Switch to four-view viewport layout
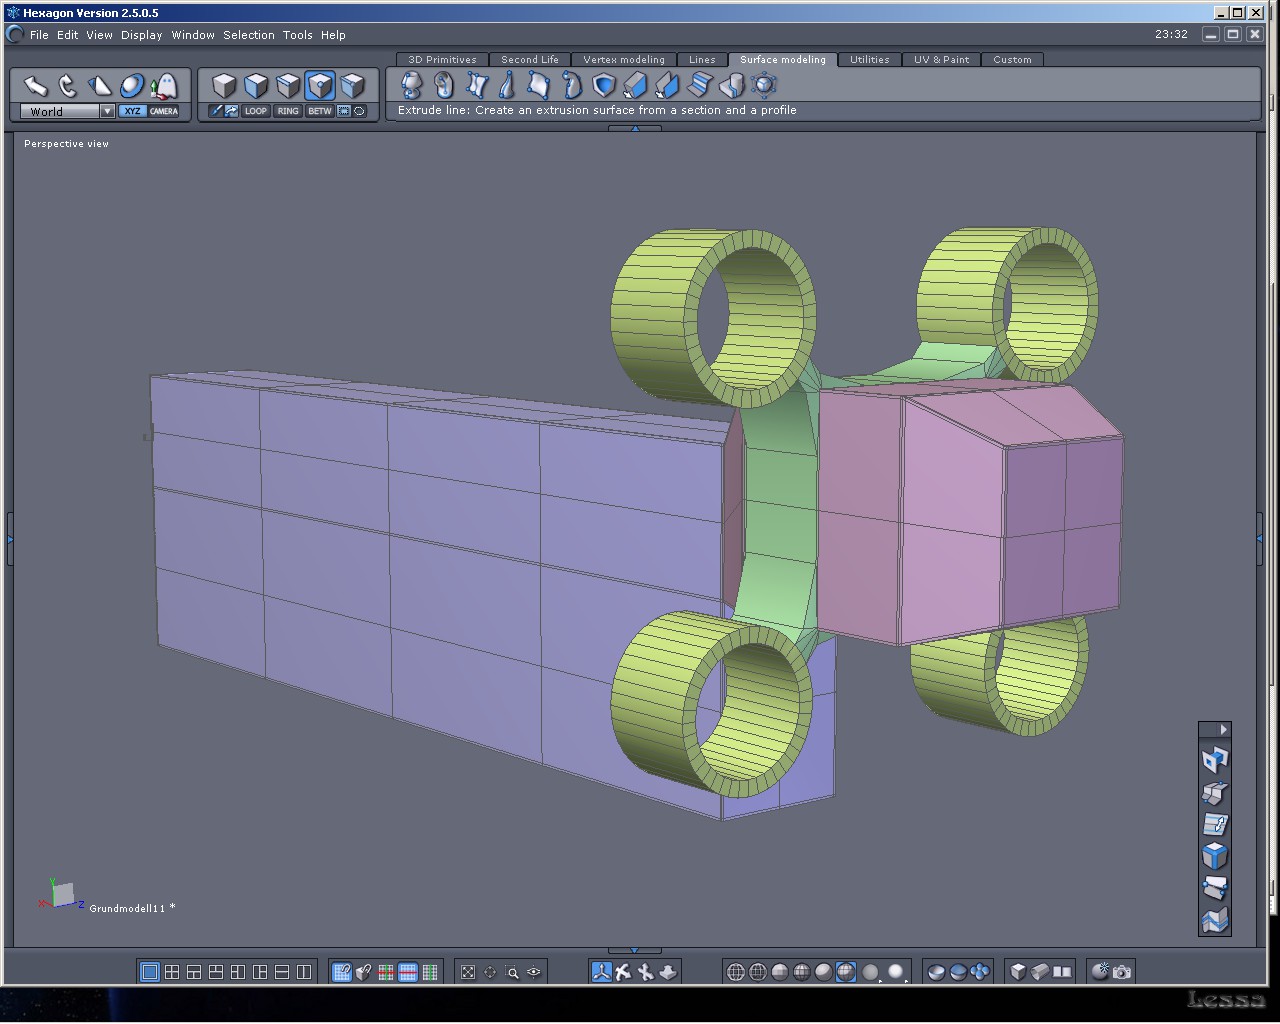 pyautogui.click(x=172, y=972)
